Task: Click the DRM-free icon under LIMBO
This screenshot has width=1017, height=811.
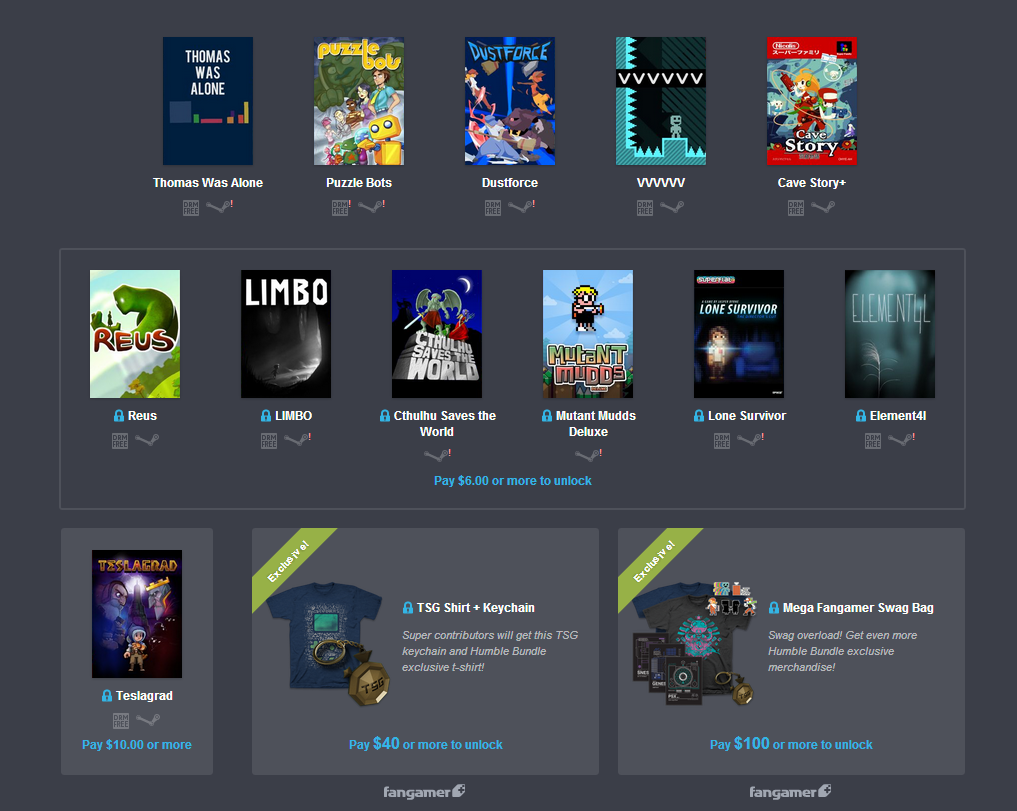Action: point(268,440)
